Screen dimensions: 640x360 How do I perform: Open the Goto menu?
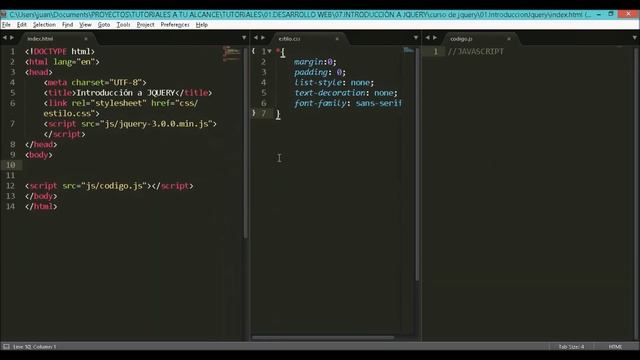[104, 24]
